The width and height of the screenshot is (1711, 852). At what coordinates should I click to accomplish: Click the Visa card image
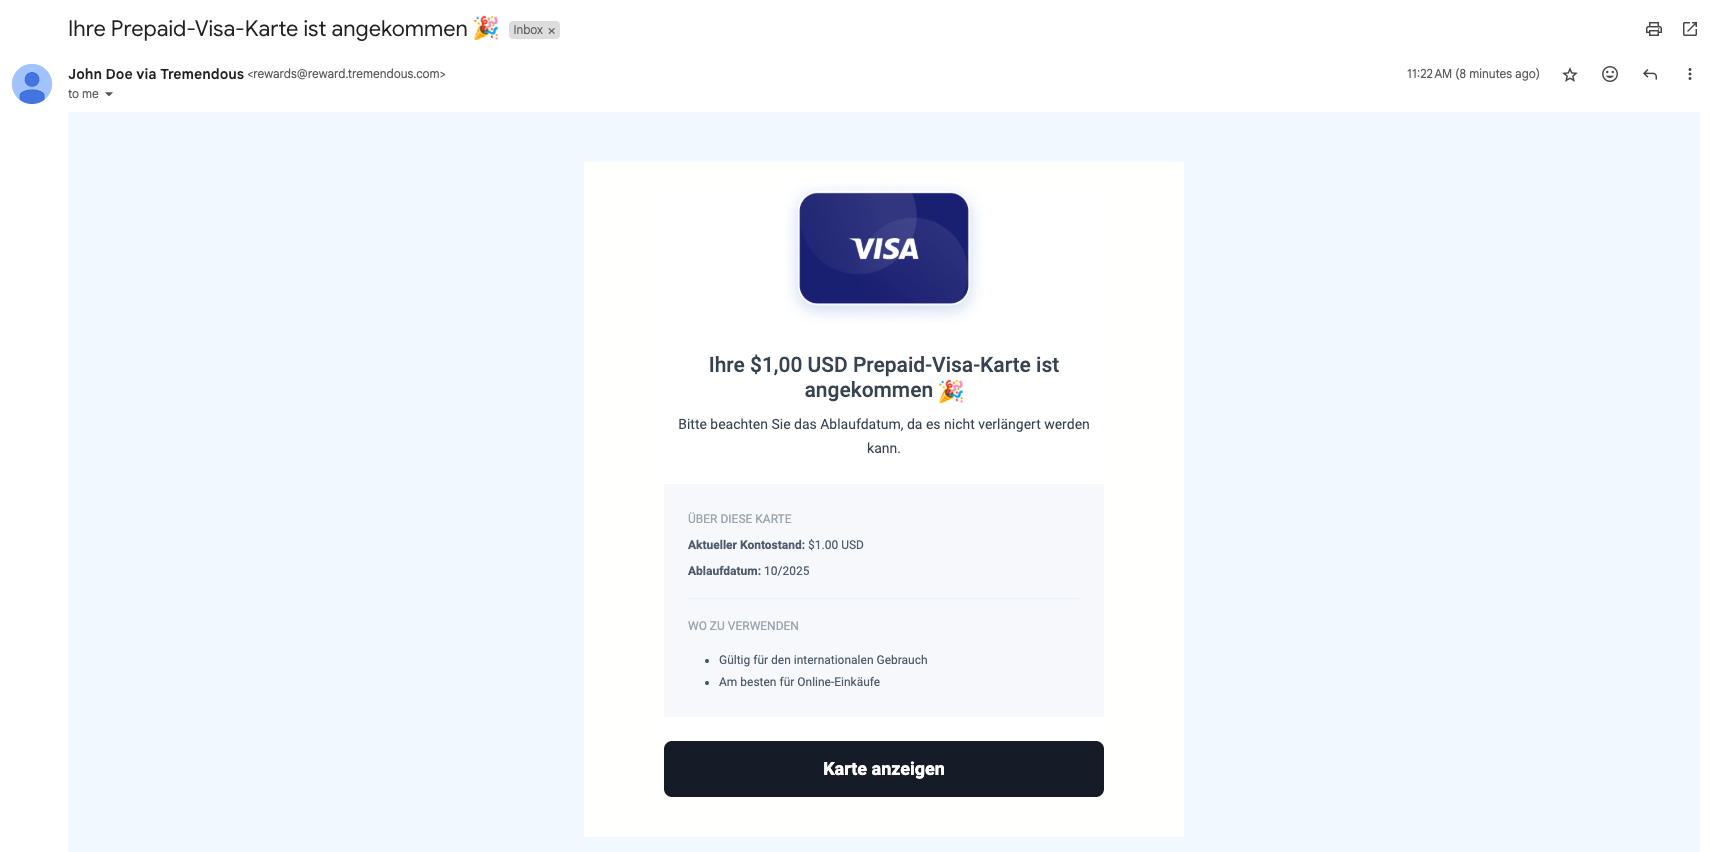(884, 248)
